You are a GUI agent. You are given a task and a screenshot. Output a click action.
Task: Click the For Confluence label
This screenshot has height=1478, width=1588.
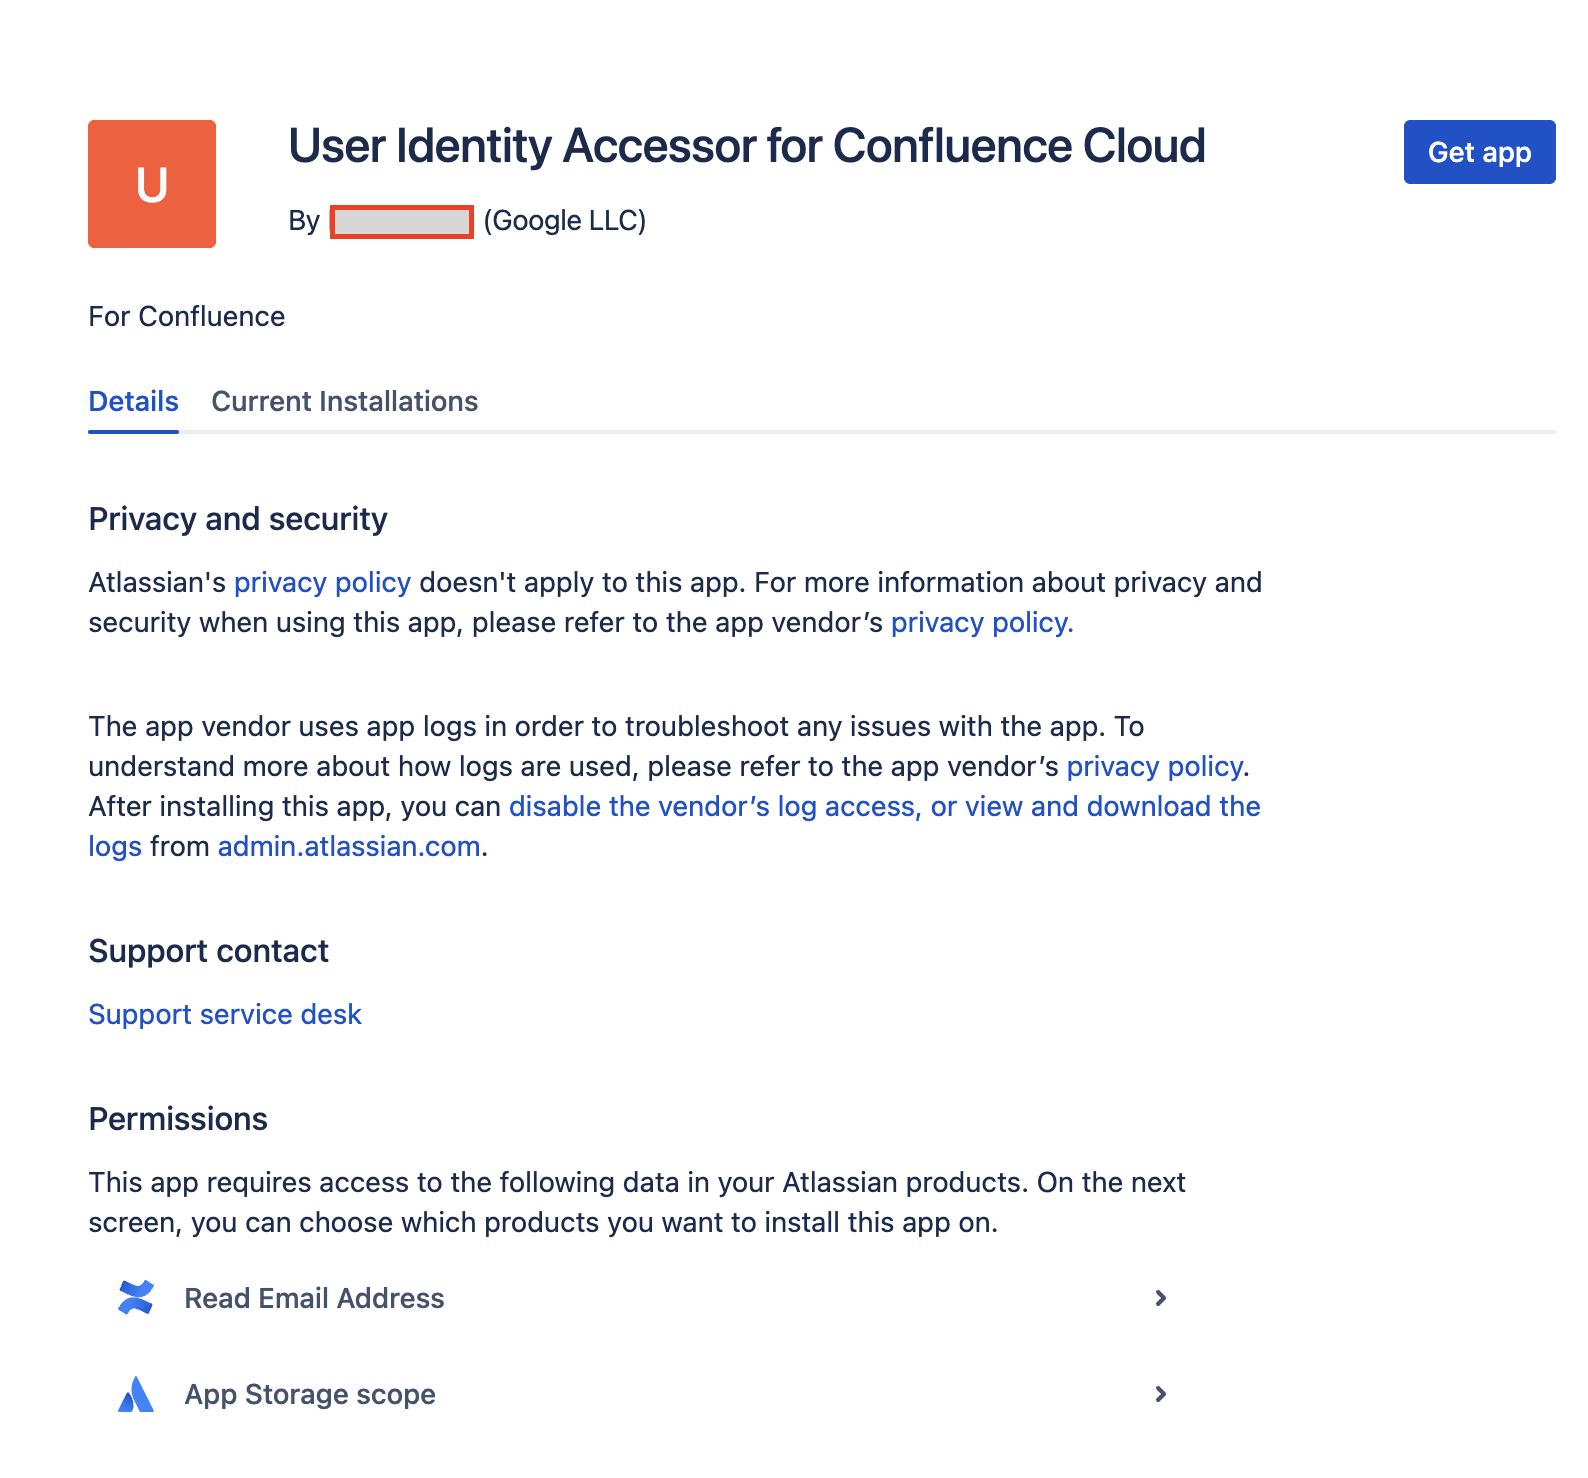(x=187, y=317)
